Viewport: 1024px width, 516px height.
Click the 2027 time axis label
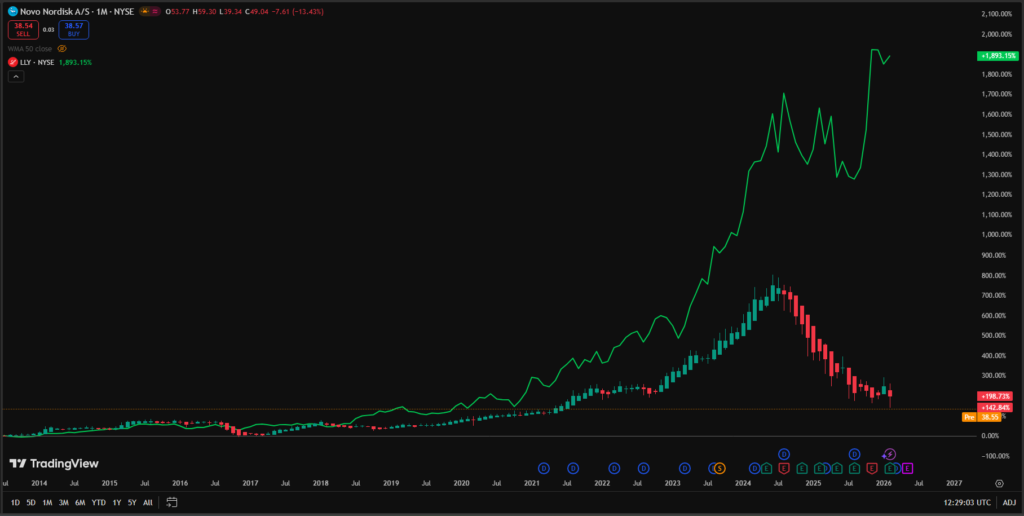(x=954, y=483)
